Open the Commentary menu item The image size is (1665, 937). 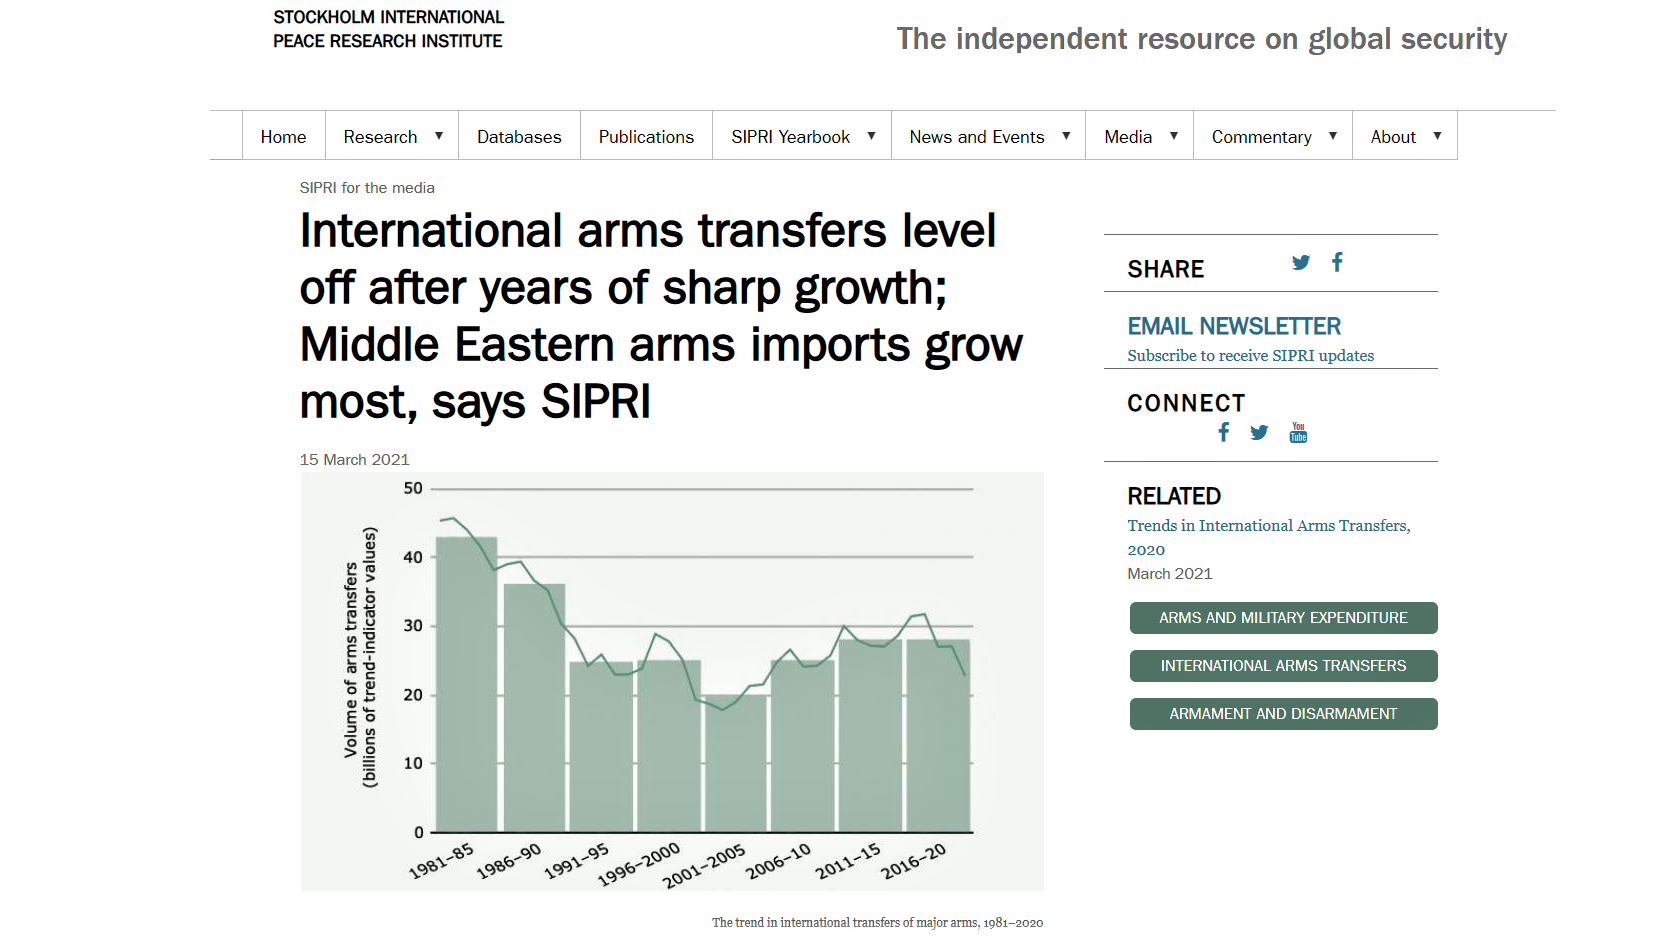click(x=1261, y=137)
